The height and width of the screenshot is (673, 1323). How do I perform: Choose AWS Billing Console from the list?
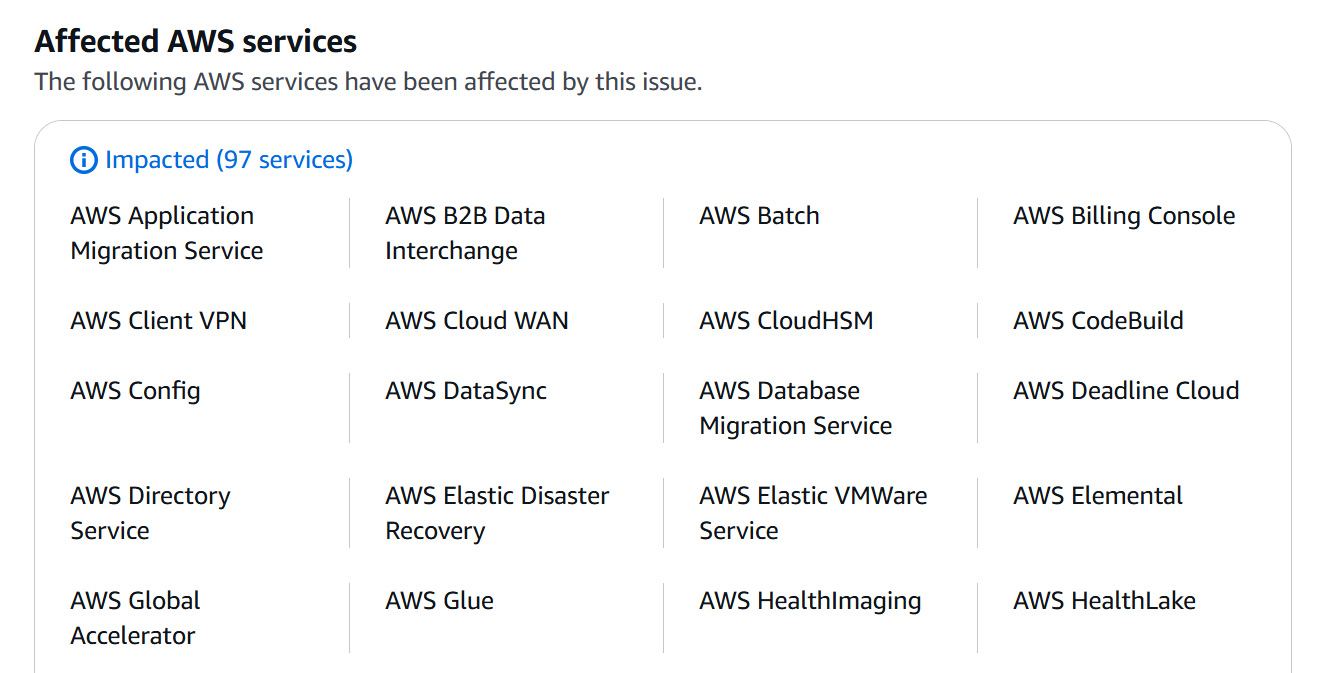[1124, 216]
